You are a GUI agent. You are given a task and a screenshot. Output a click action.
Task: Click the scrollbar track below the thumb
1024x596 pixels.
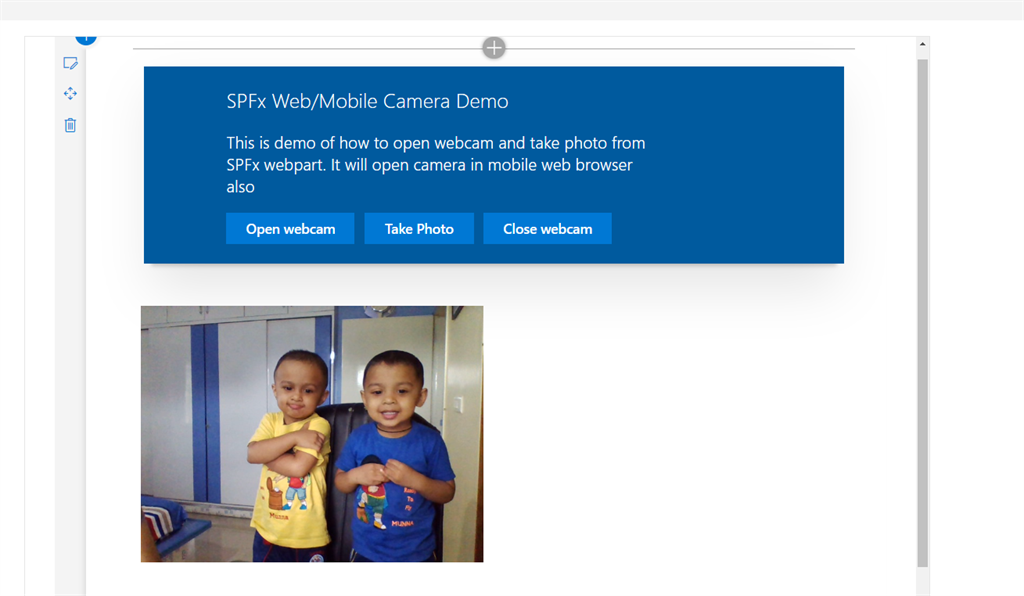[x=923, y=581]
